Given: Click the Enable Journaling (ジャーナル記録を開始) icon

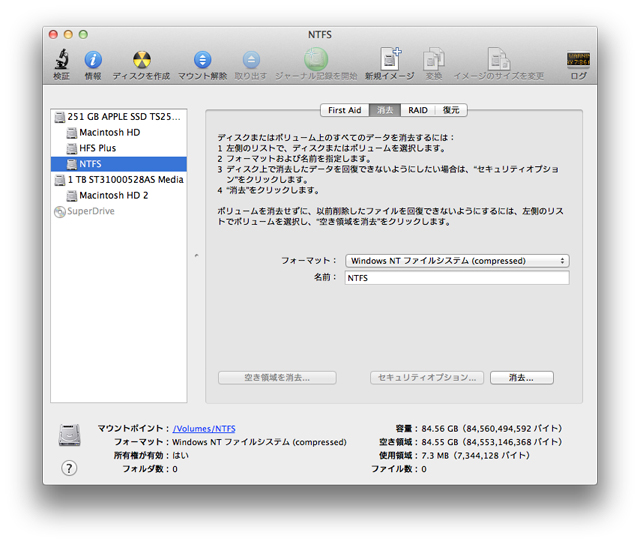Looking at the screenshot, I should (x=316, y=59).
